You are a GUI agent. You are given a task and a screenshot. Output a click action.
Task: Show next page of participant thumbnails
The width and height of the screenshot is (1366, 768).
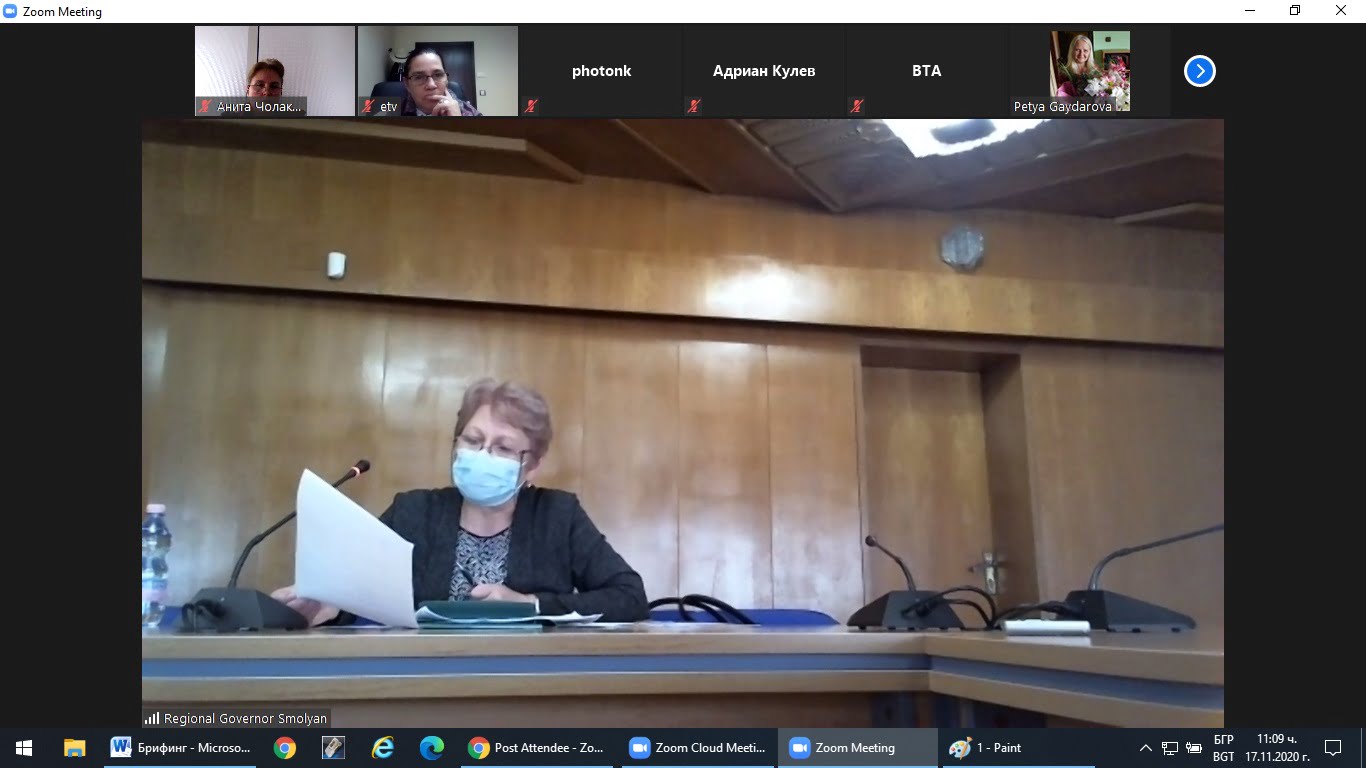click(1199, 71)
